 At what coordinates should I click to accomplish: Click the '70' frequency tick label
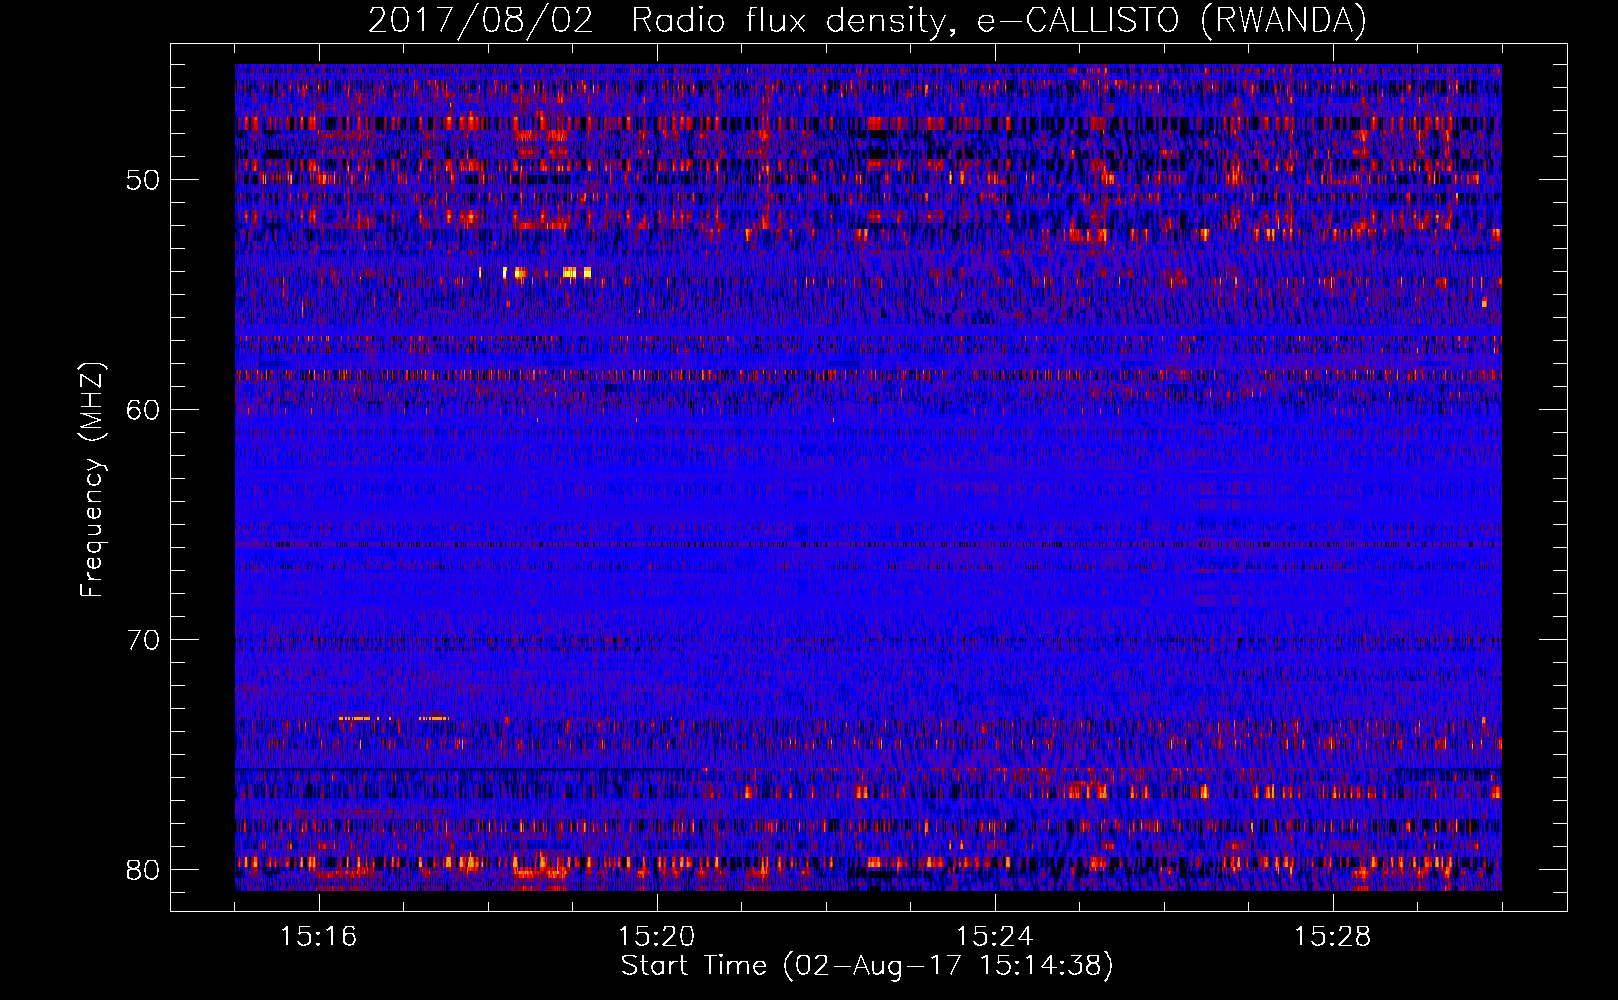(x=144, y=640)
